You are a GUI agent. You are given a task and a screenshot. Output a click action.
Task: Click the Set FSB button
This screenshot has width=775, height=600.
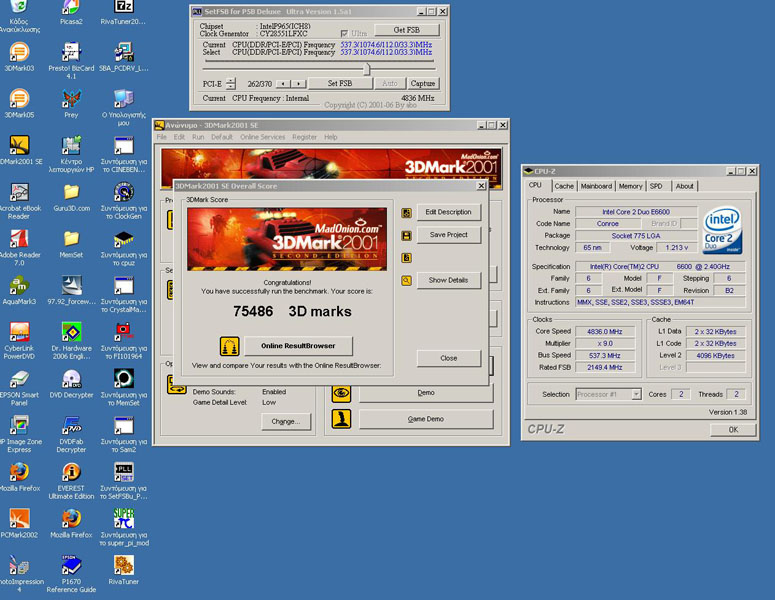tap(340, 84)
